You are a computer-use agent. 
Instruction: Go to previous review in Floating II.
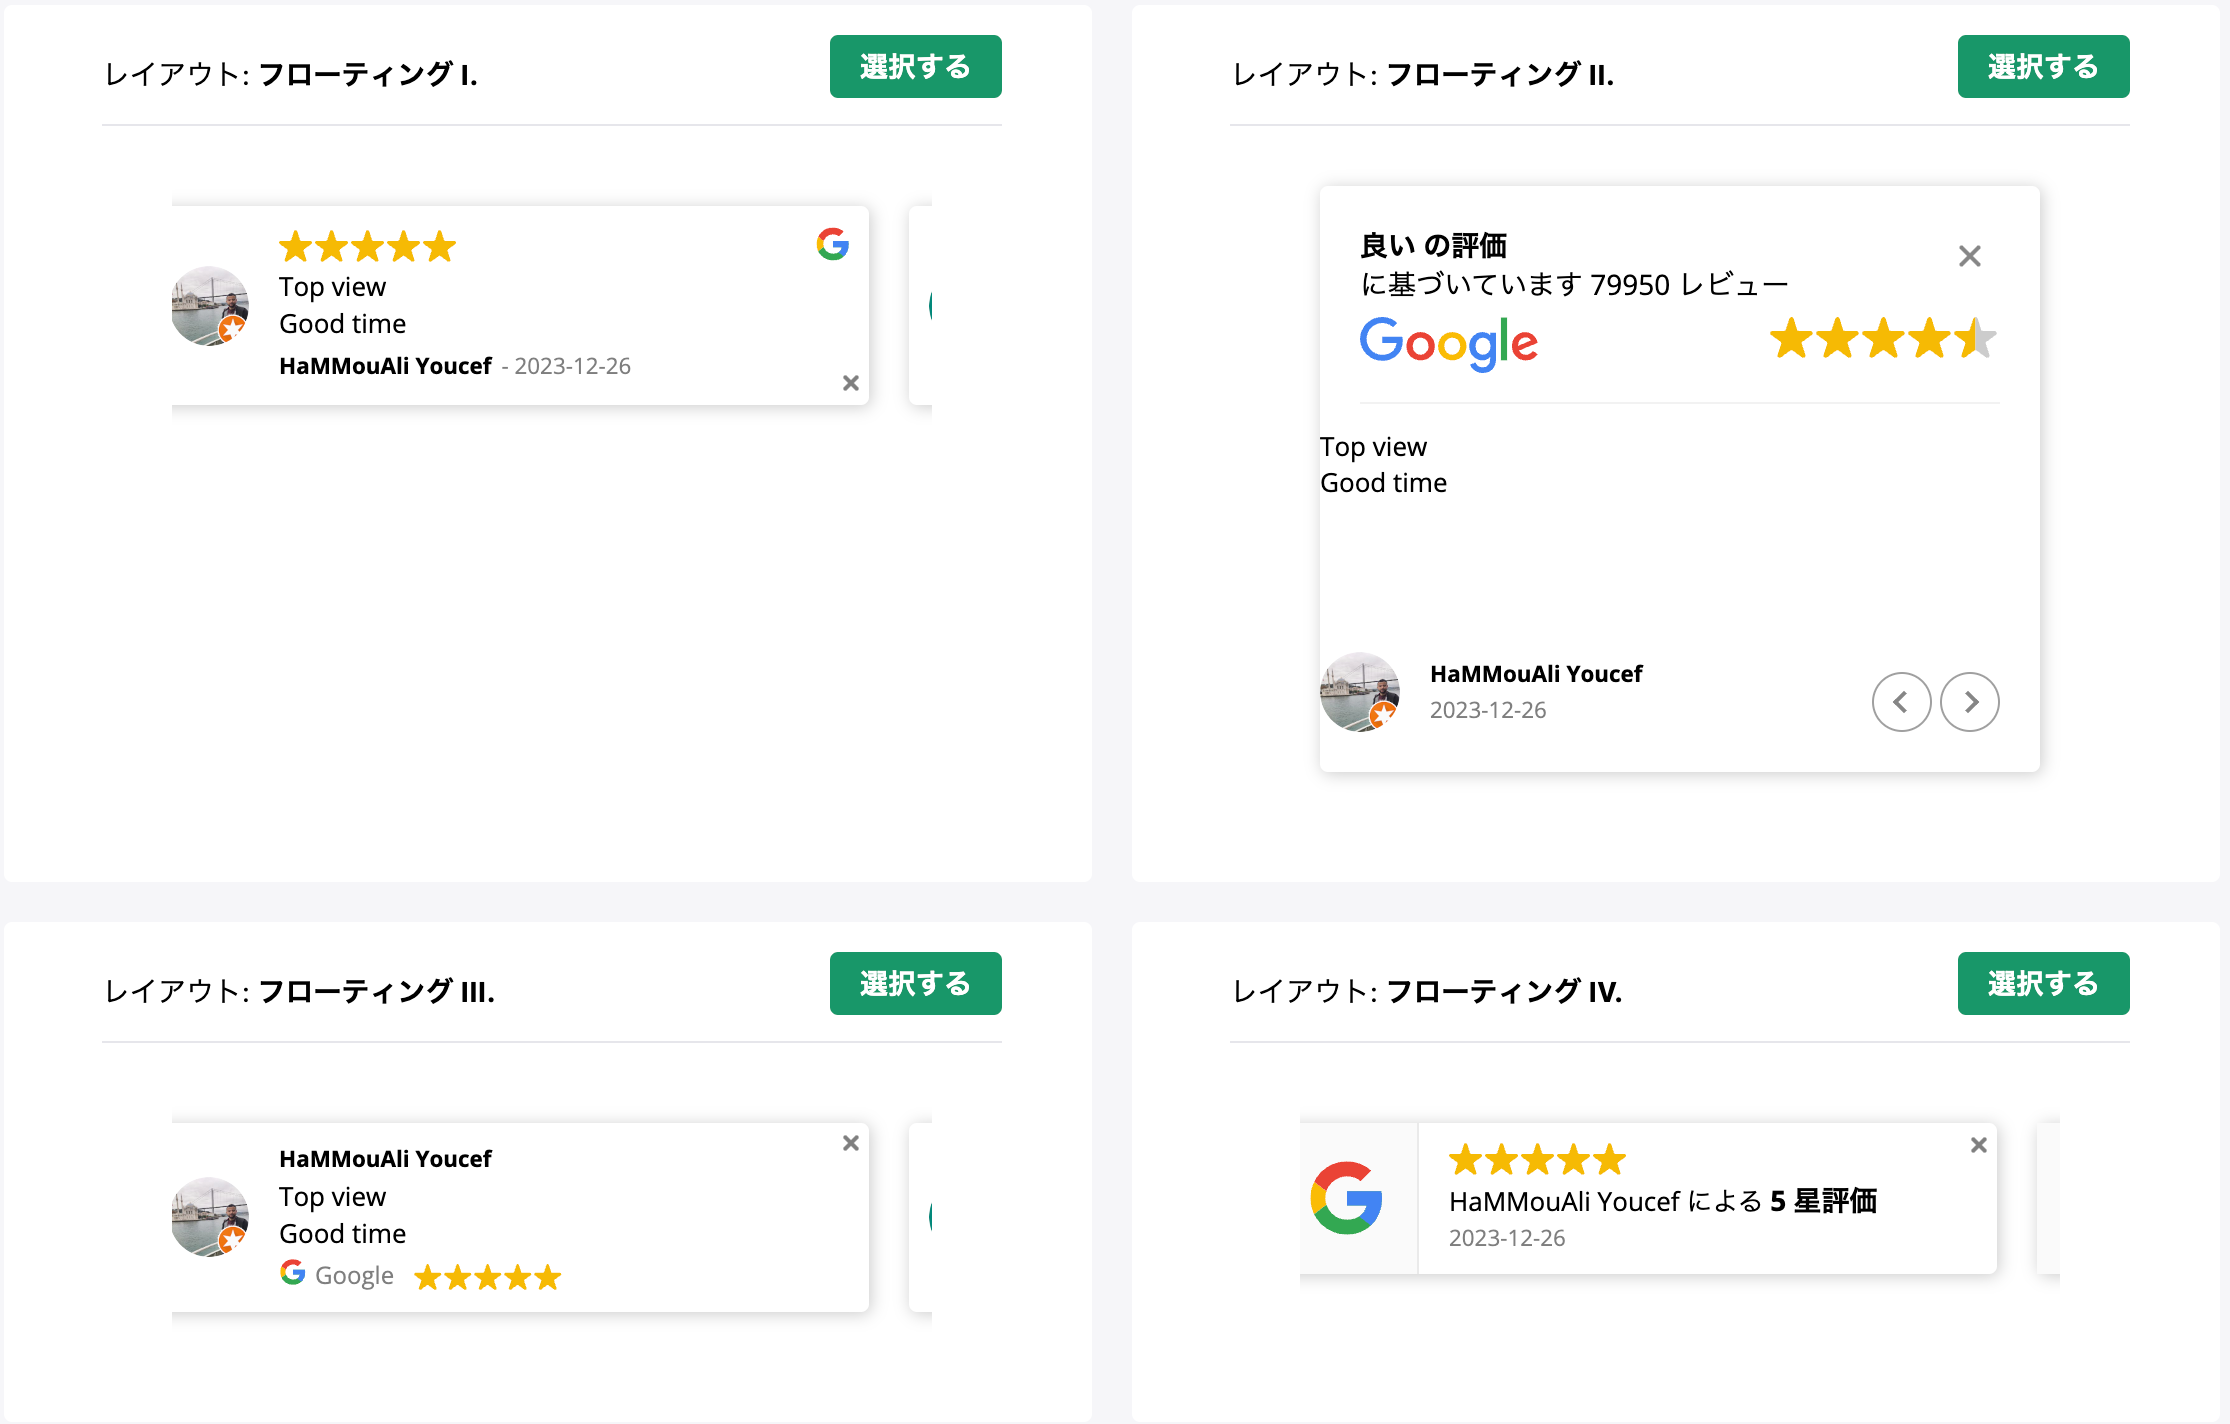click(x=1901, y=702)
